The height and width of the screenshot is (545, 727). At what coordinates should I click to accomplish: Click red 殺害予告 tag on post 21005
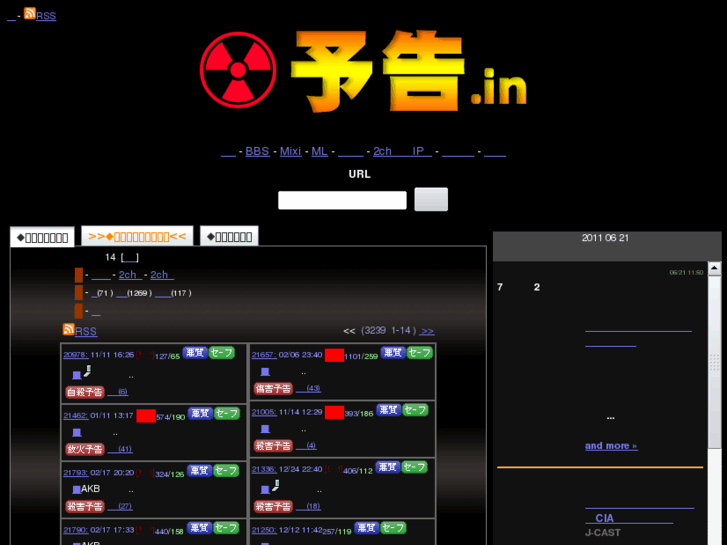(x=273, y=446)
